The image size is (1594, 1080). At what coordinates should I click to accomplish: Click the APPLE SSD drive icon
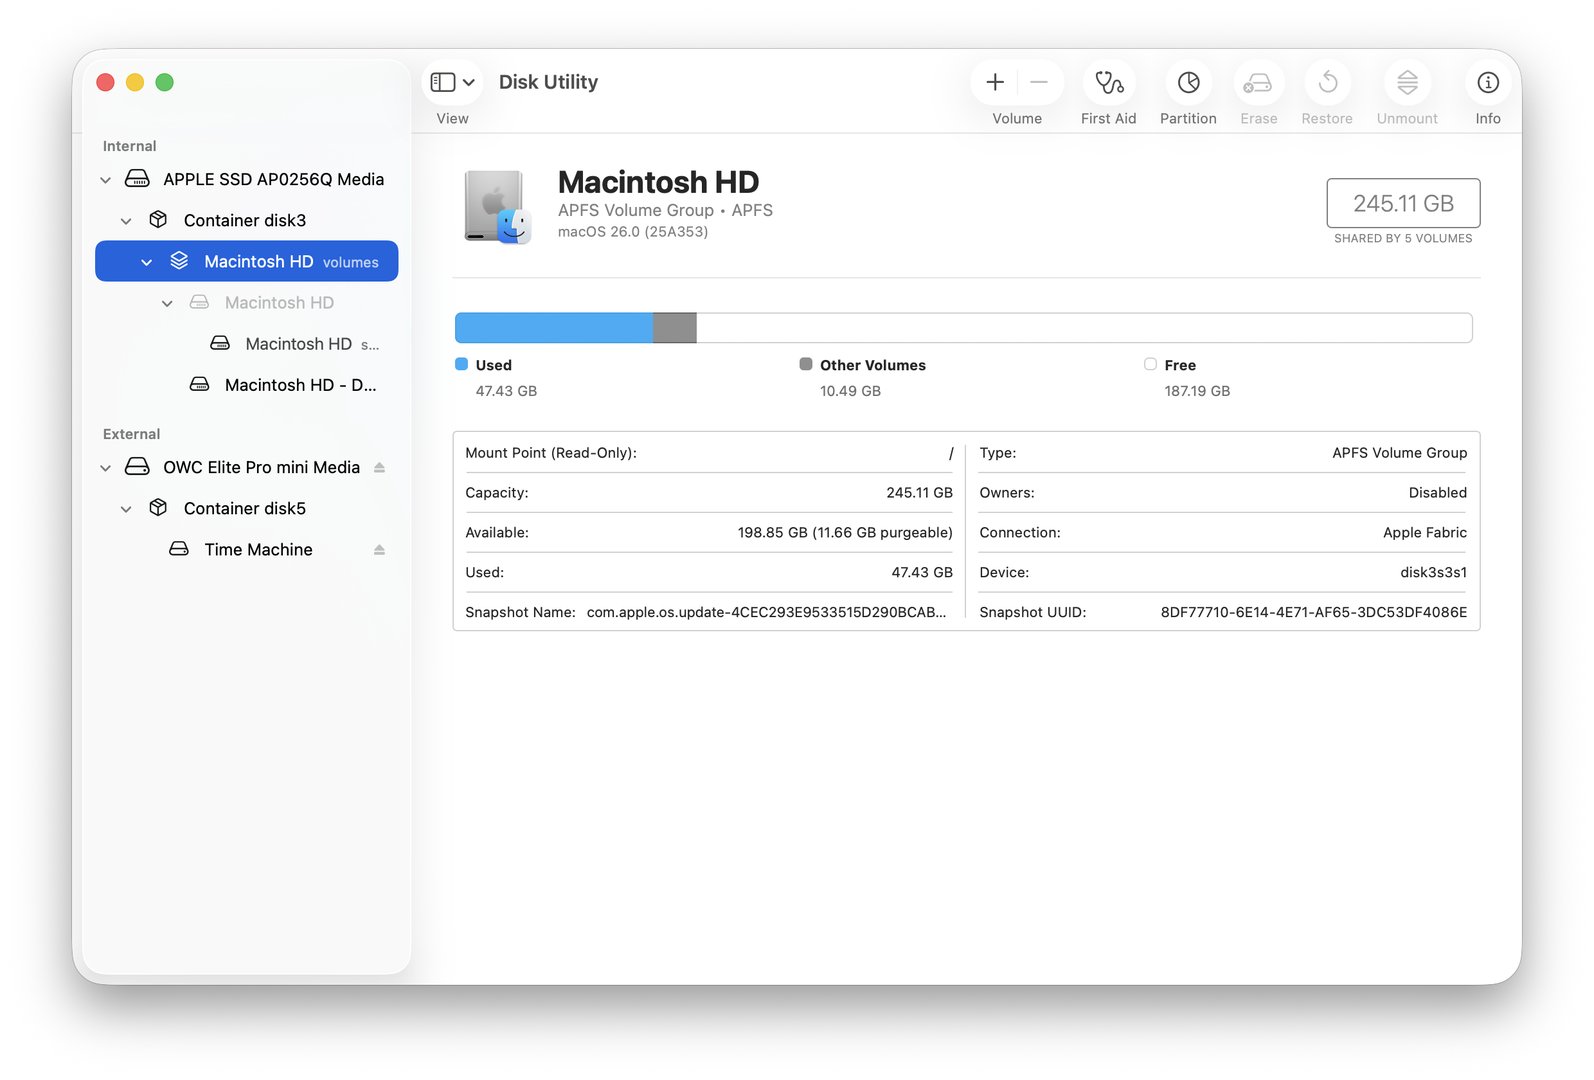point(137,179)
